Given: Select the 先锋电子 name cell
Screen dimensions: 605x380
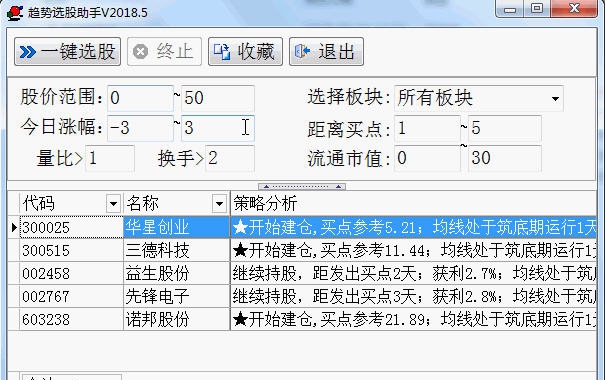Looking at the screenshot, I should click(177, 297).
